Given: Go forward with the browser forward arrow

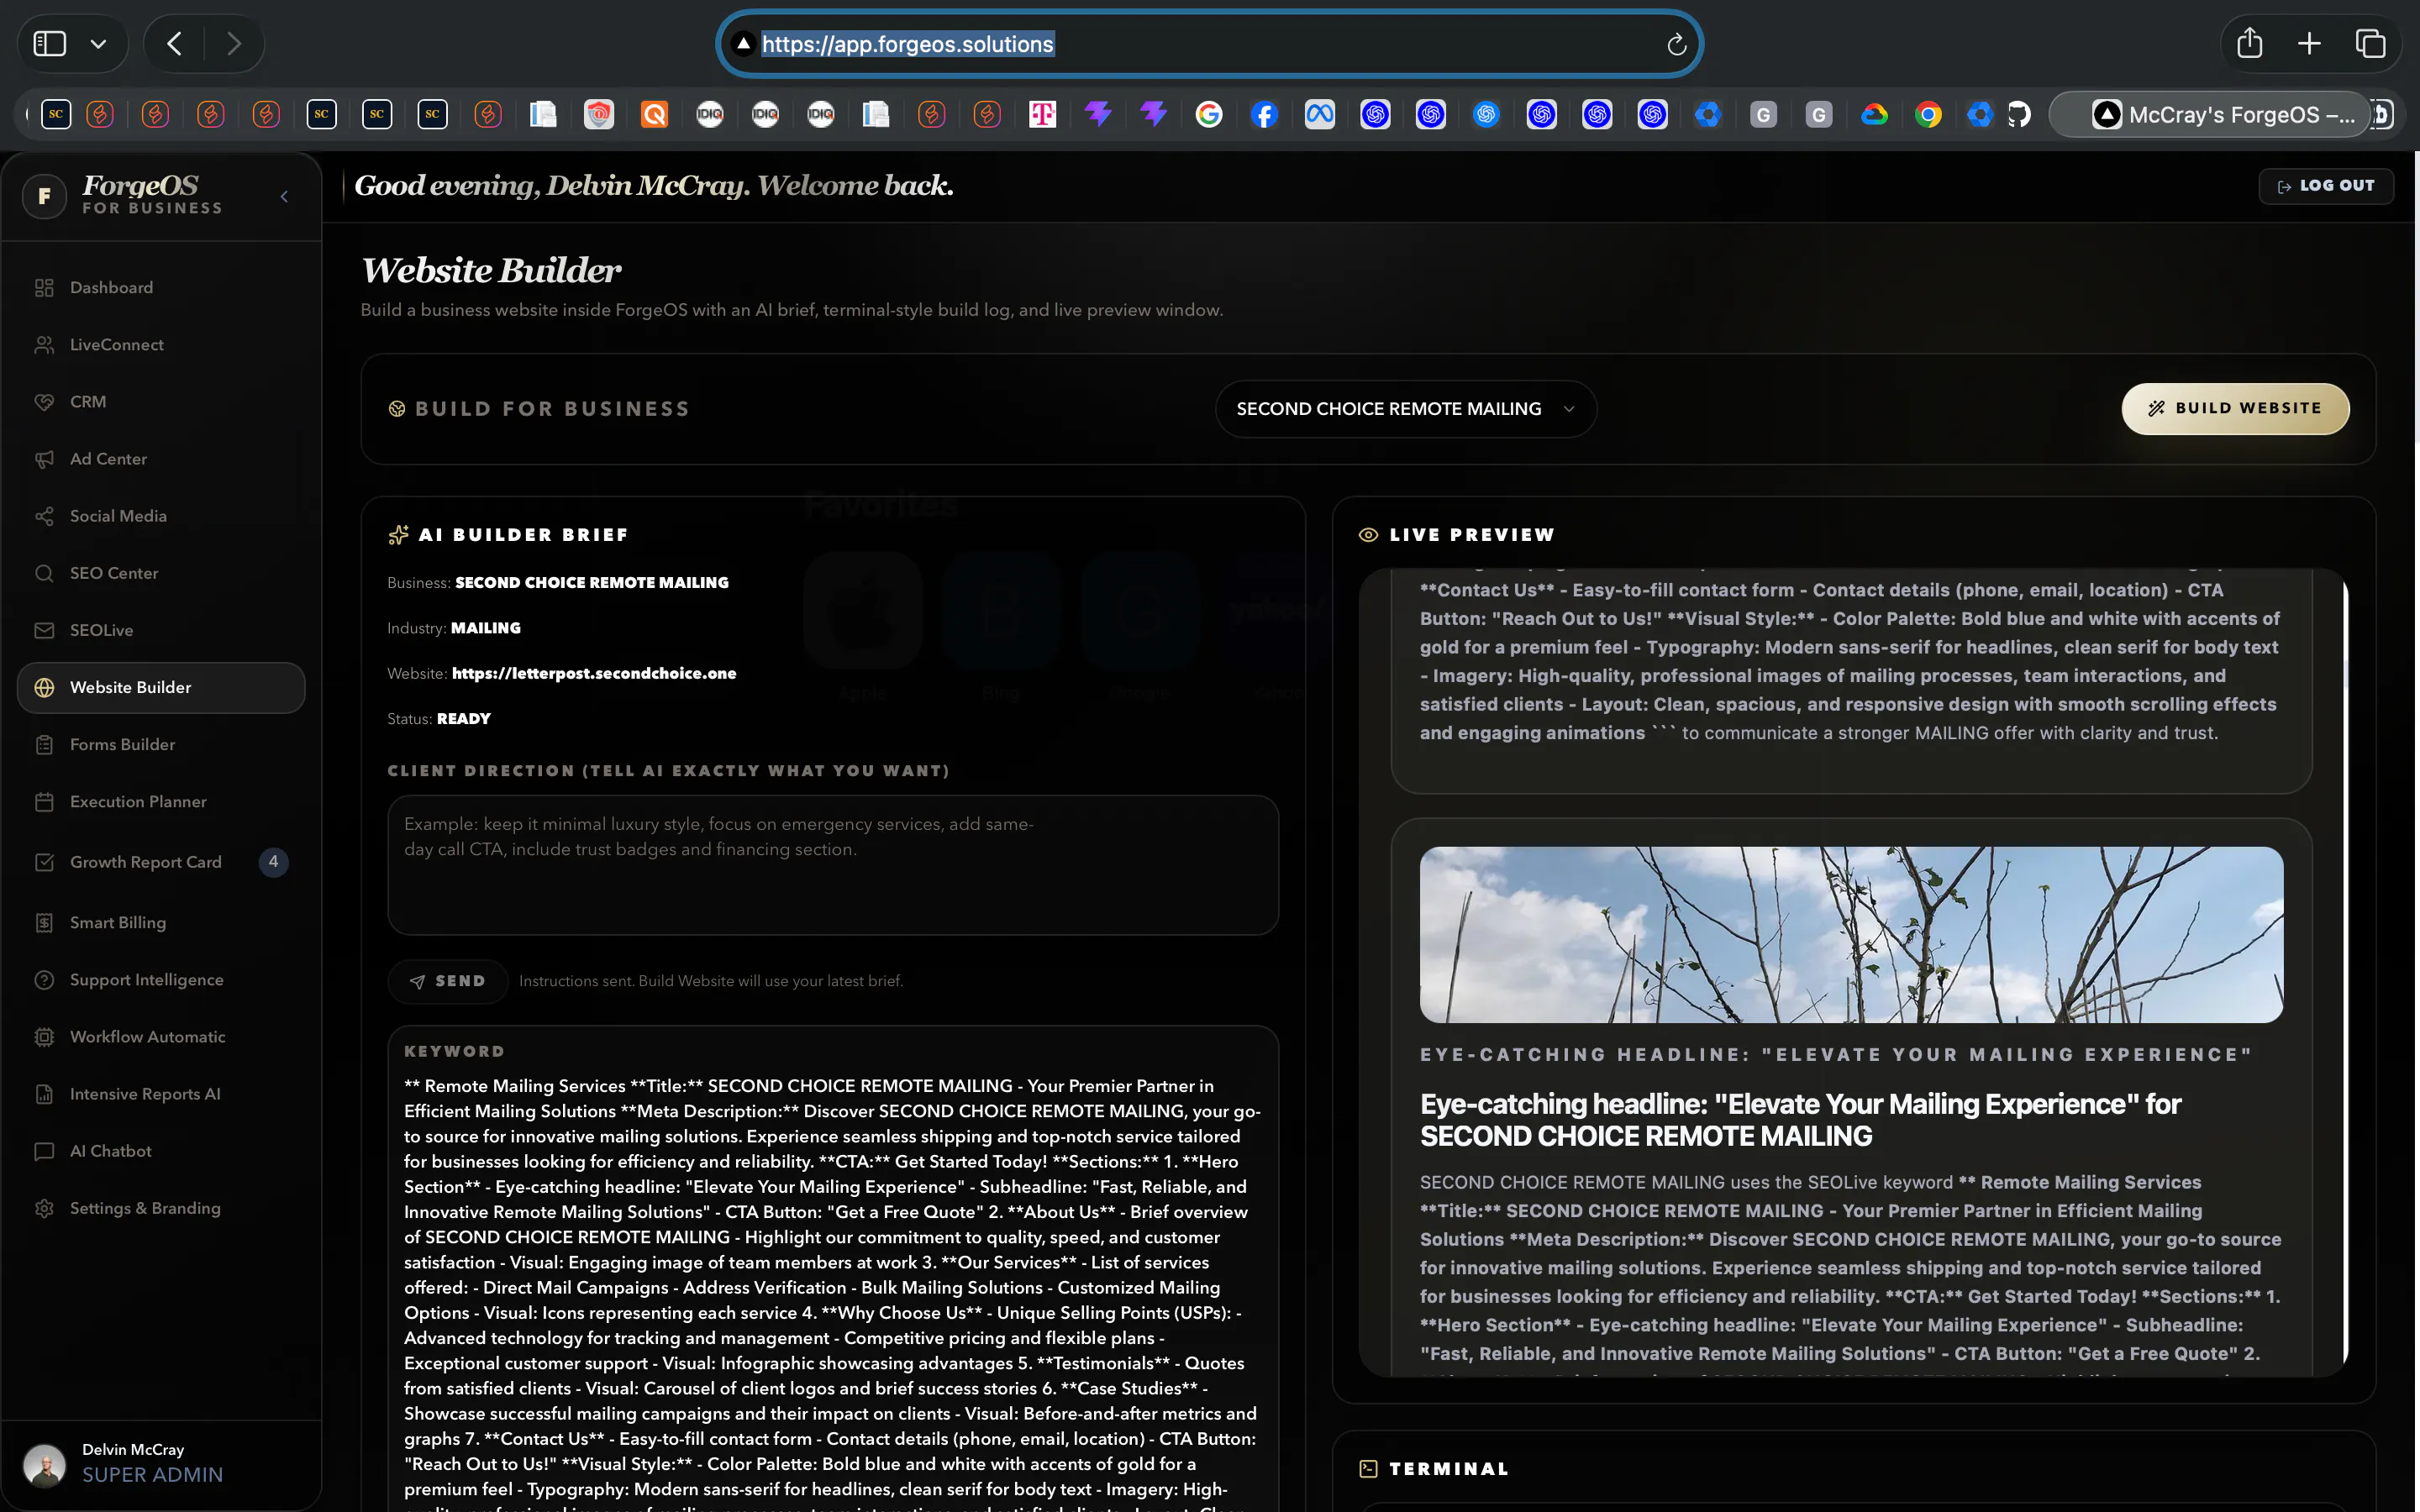Looking at the screenshot, I should click(x=234, y=44).
